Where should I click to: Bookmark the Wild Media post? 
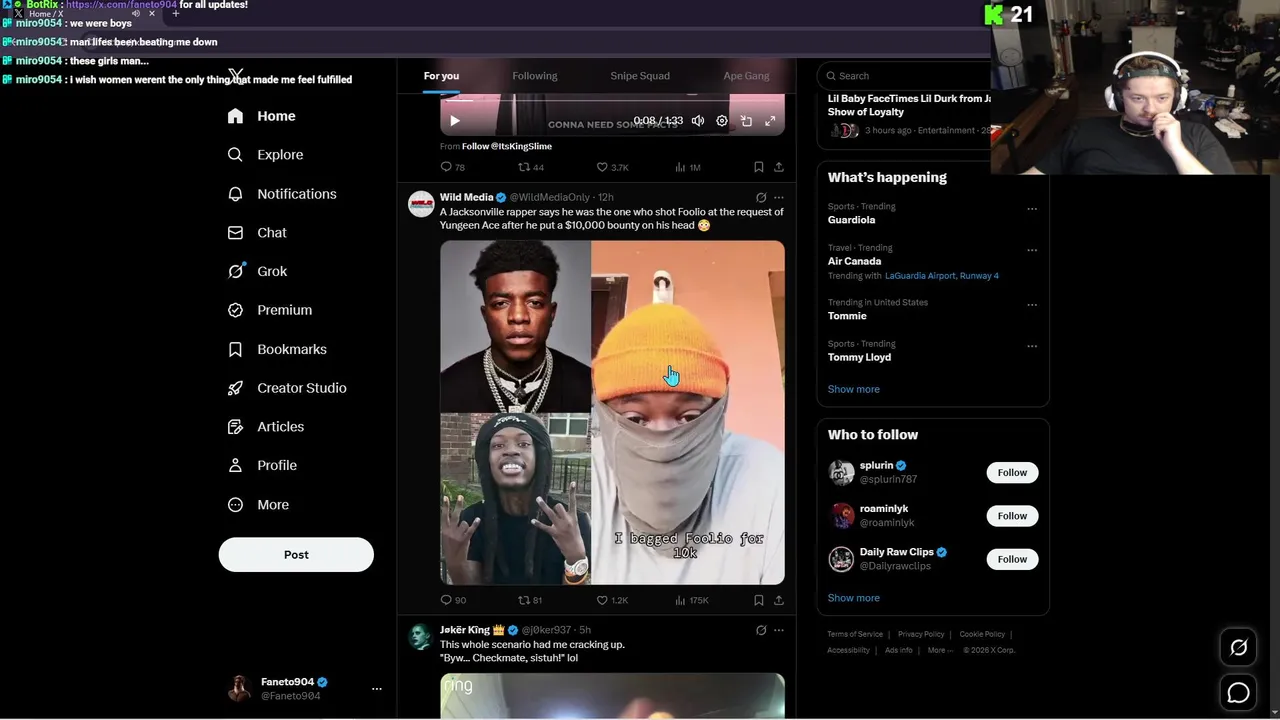pyautogui.click(x=758, y=600)
